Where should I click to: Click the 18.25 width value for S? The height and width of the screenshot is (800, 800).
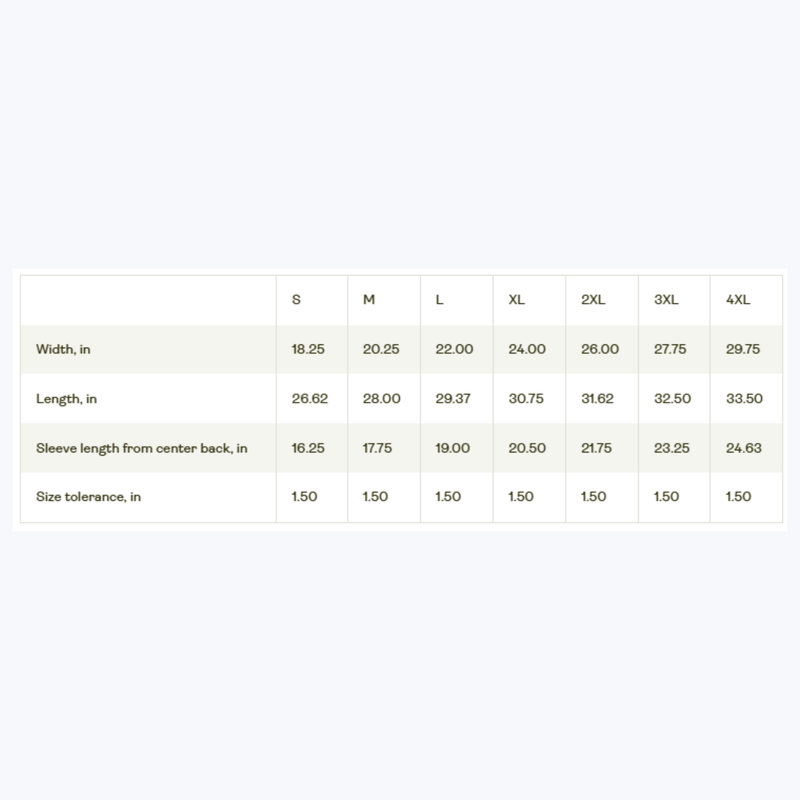coord(308,349)
